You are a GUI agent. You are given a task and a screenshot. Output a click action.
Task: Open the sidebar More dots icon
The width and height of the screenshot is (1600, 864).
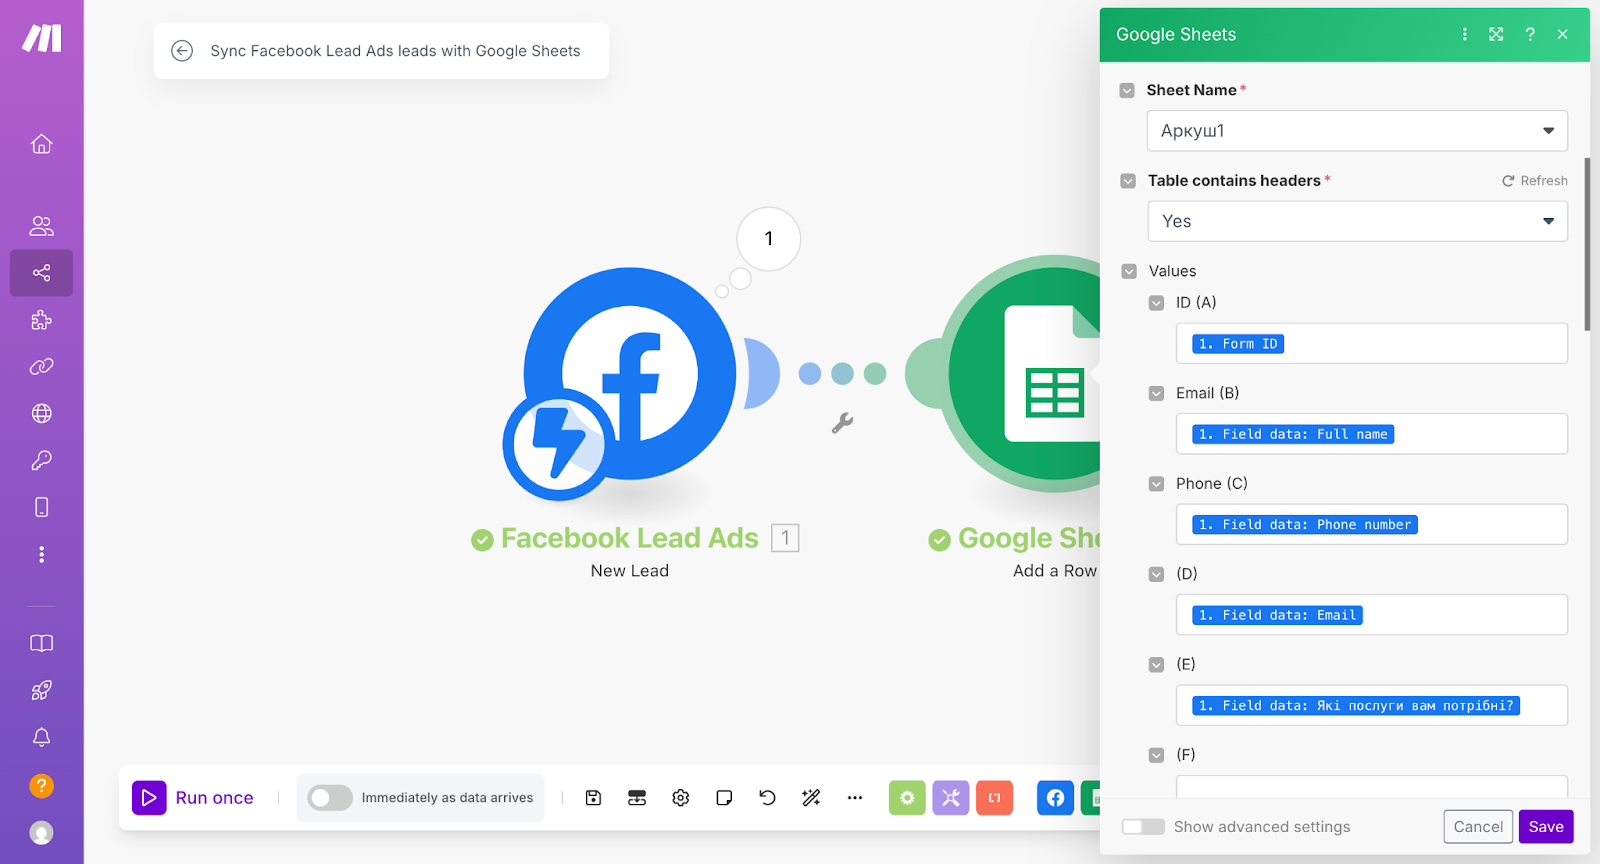point(41,554)
